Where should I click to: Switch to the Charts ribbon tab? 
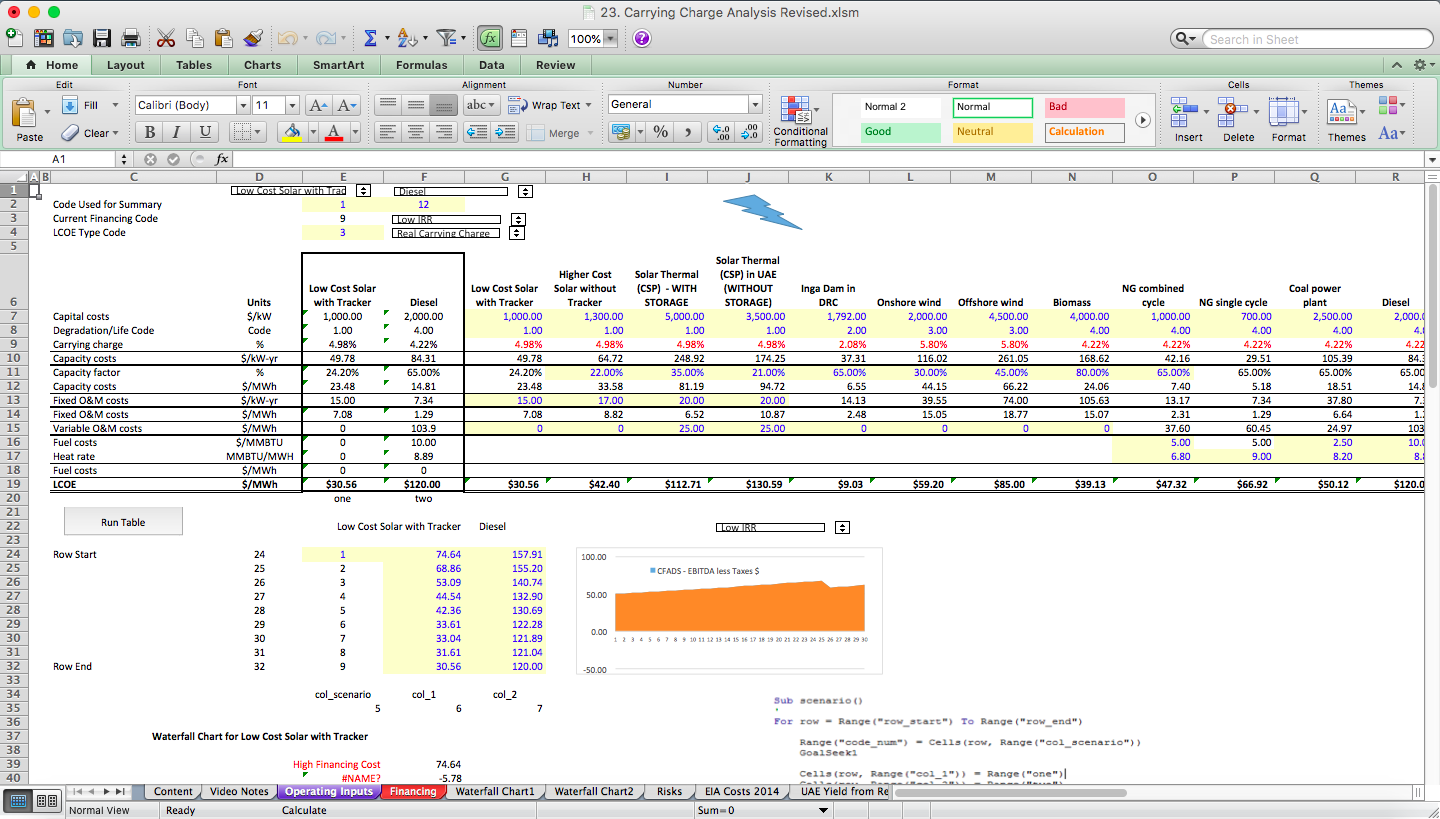click(x=262, y=65)
